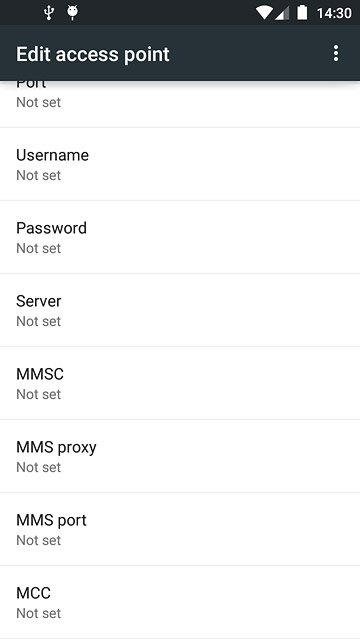Open the Username setting
This screenshot has width=360, height=640.
click(x=180, y=164)
